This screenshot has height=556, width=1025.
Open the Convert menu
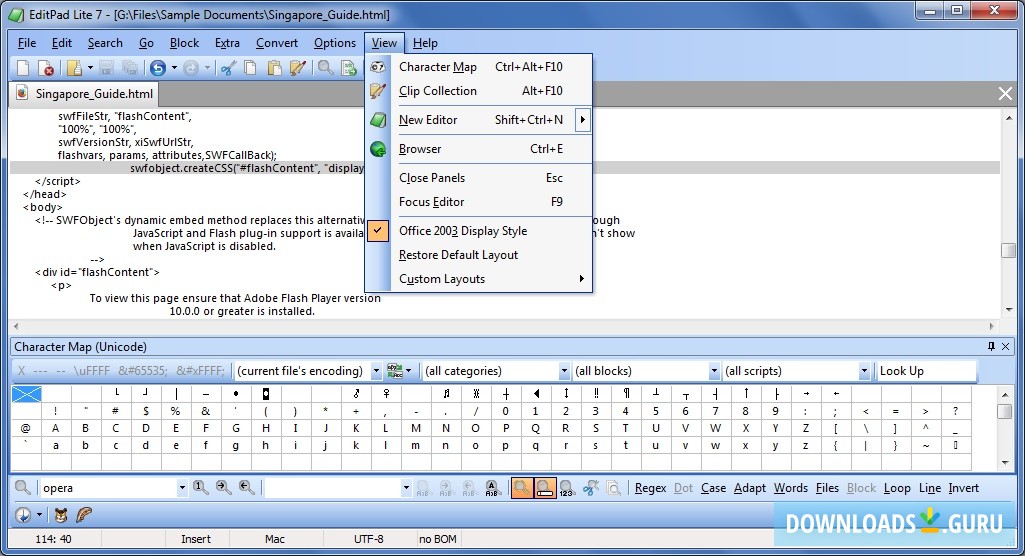point(277,43)
